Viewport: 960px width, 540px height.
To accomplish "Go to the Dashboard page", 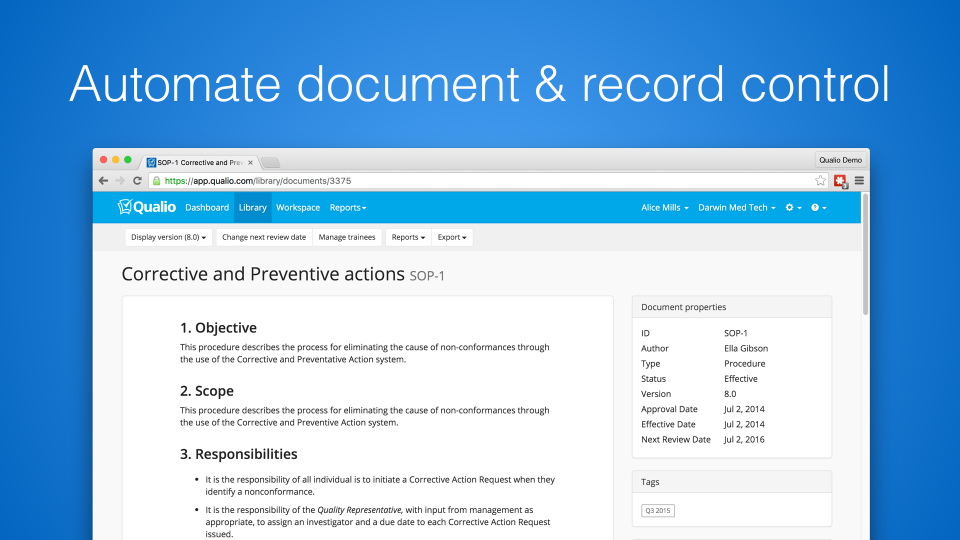I will (x=207, y=208).
